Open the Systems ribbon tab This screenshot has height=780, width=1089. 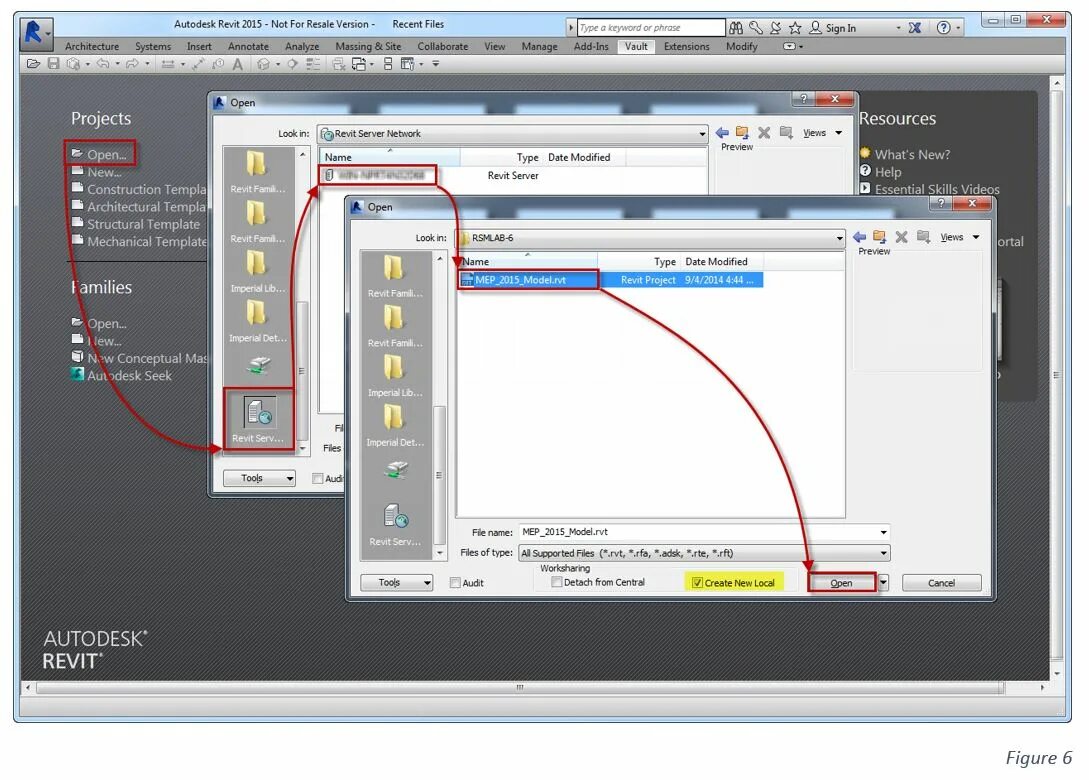coord(153,47)
